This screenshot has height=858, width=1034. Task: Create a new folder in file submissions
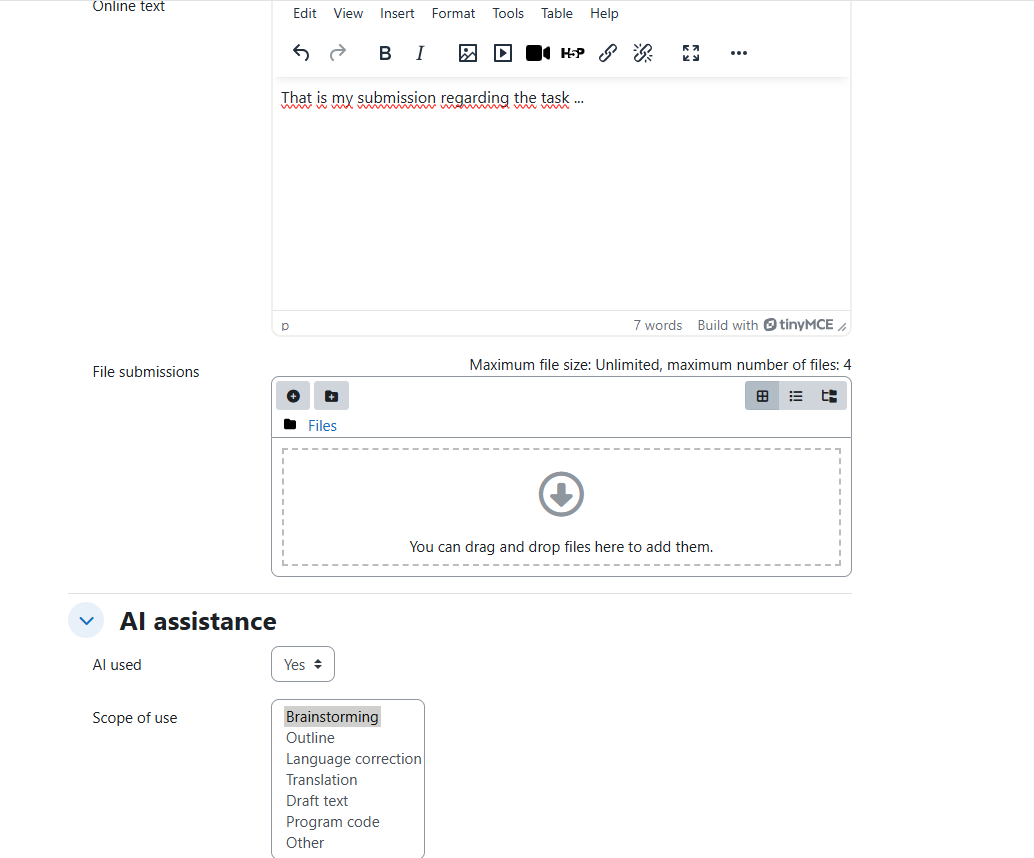(x=332, y=396)
